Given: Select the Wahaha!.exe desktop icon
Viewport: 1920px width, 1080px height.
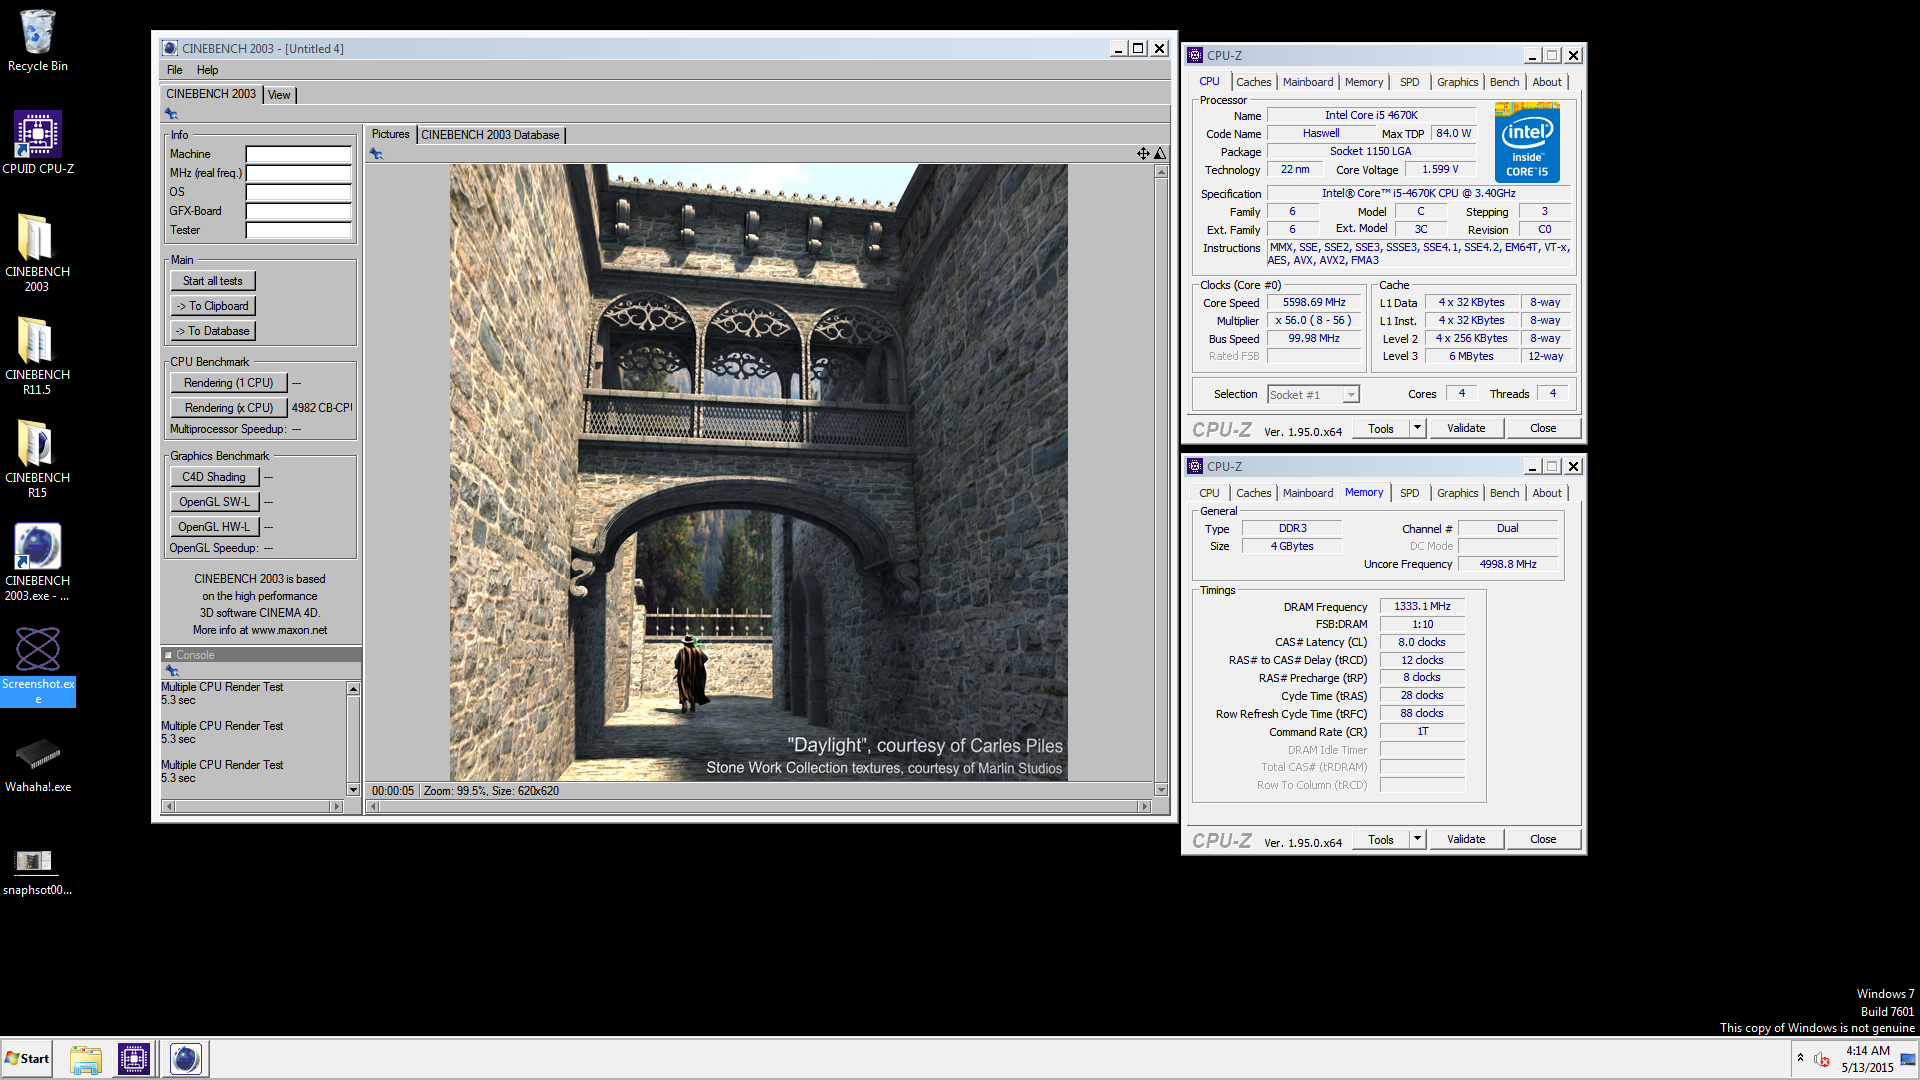Looking at the screenshot, I should coord(37,765).
